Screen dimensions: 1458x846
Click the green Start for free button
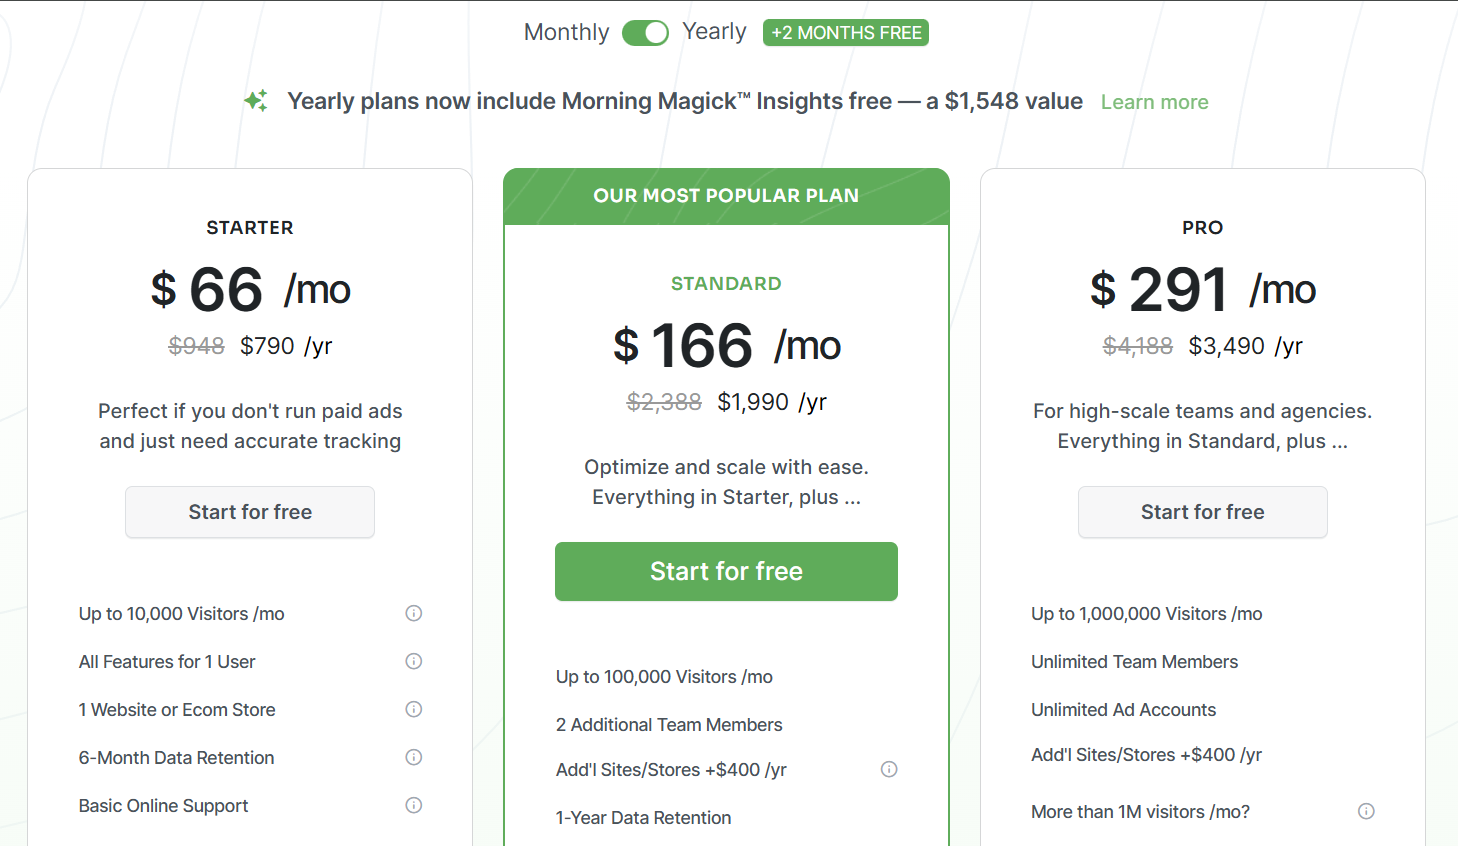[726, 571]
